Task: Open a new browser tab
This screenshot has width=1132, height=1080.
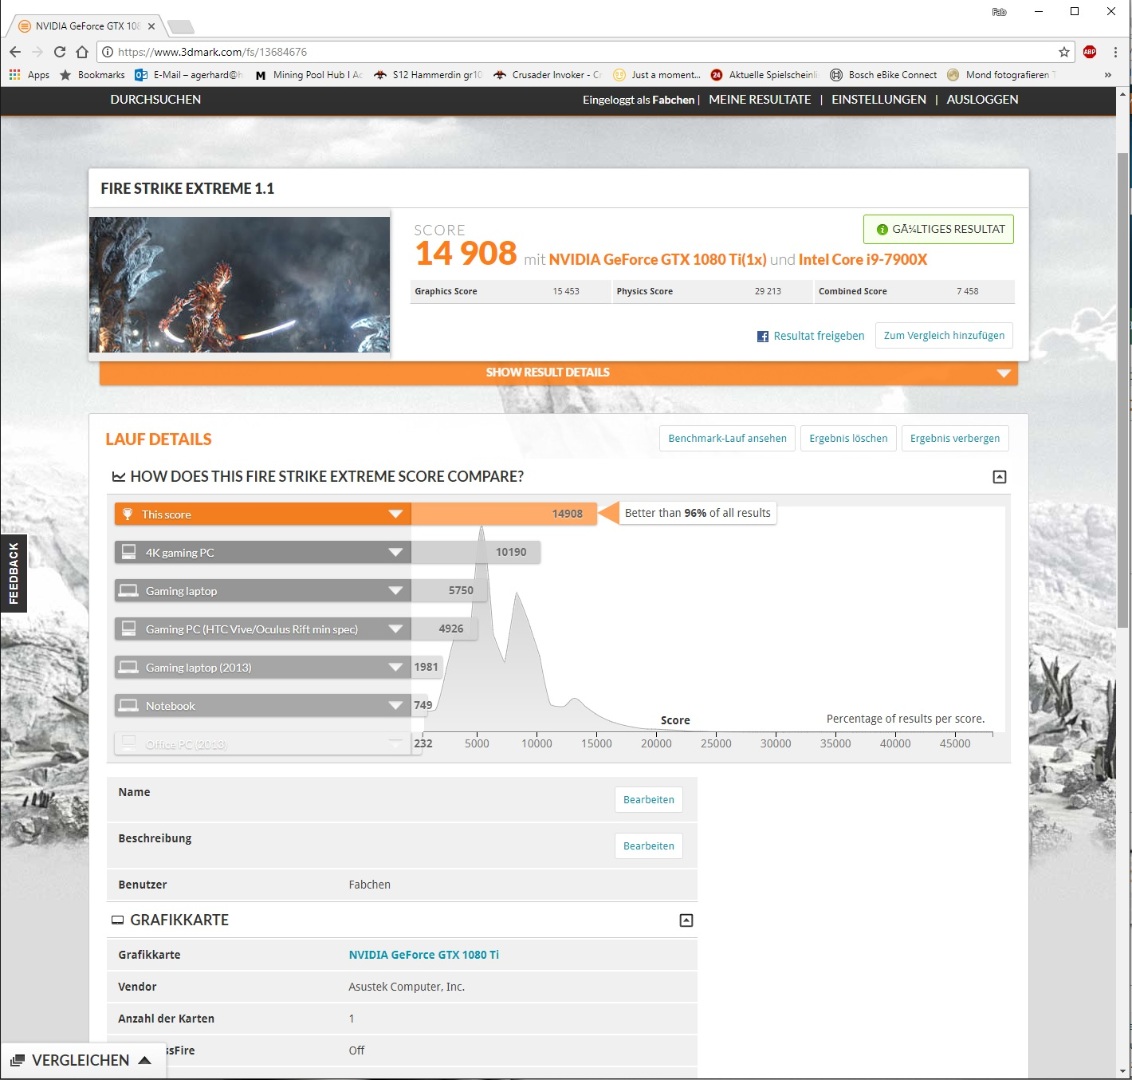Action: coord(180,27)
